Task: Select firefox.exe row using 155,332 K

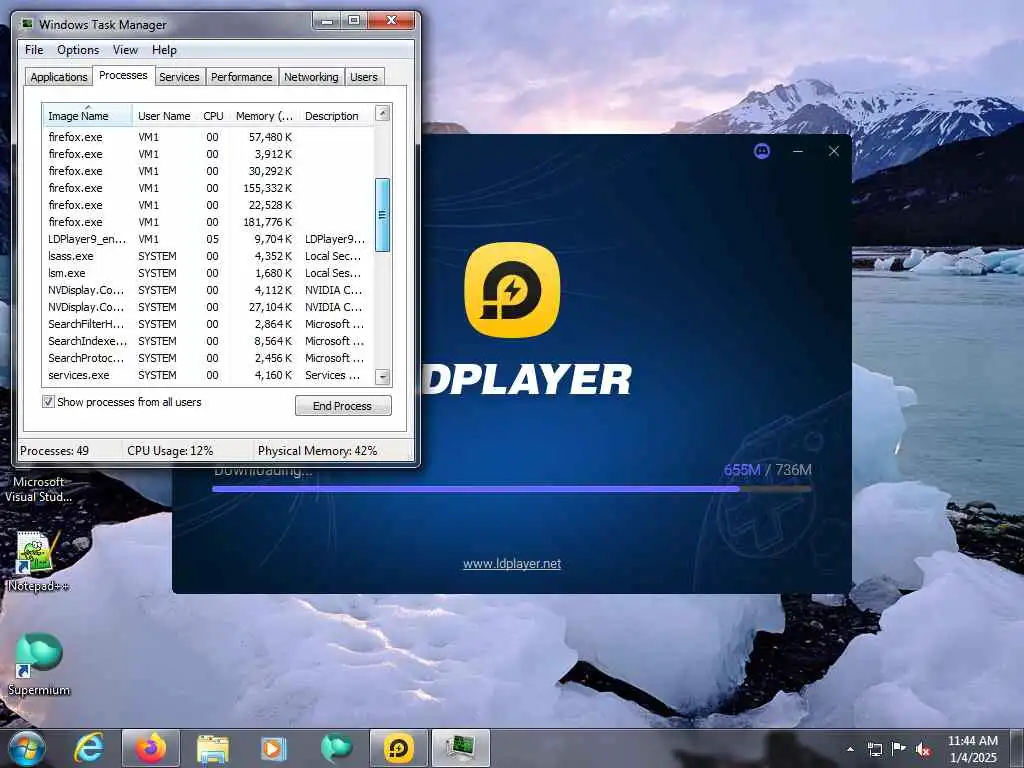Action: tap(208, 188)
